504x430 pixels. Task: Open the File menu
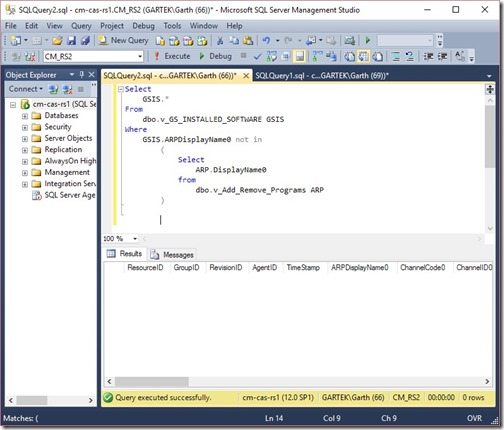[11, 26]
